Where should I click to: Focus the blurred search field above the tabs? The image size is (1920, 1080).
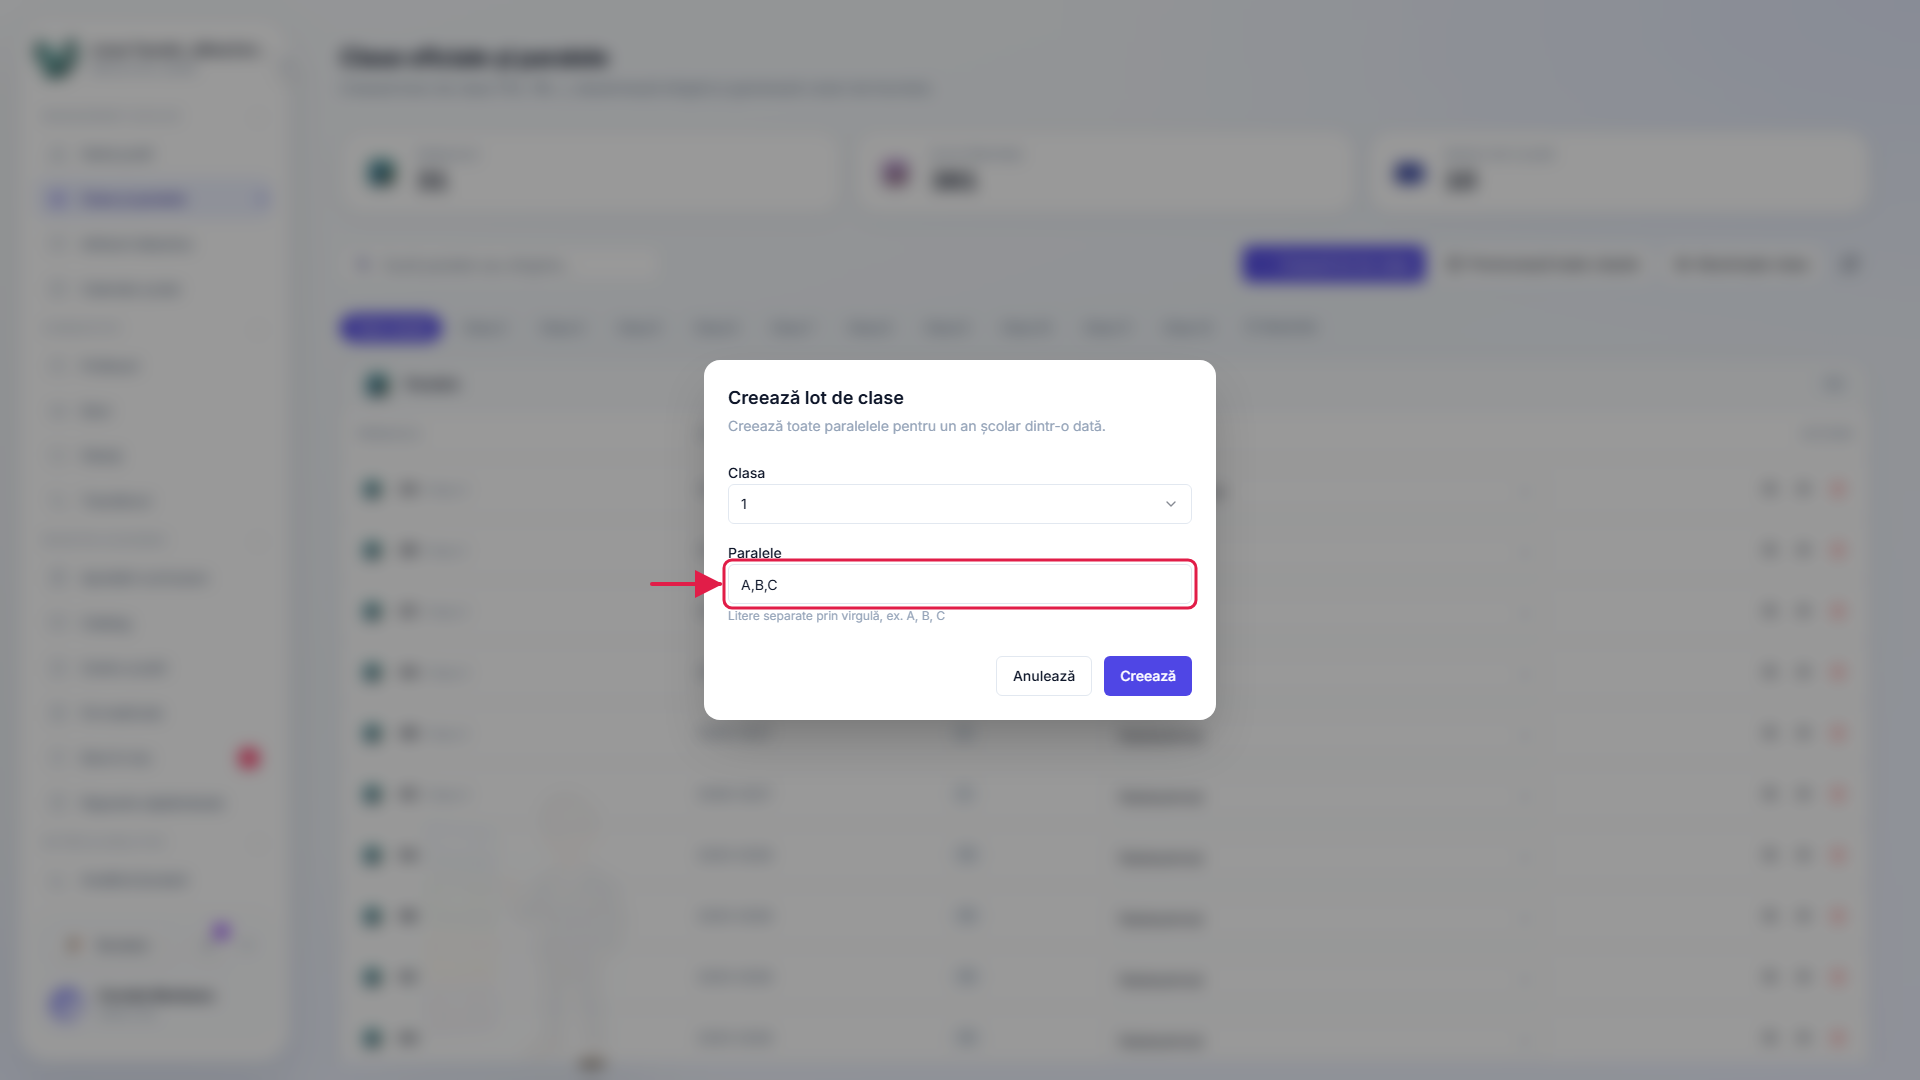click(x=500, y=265)
